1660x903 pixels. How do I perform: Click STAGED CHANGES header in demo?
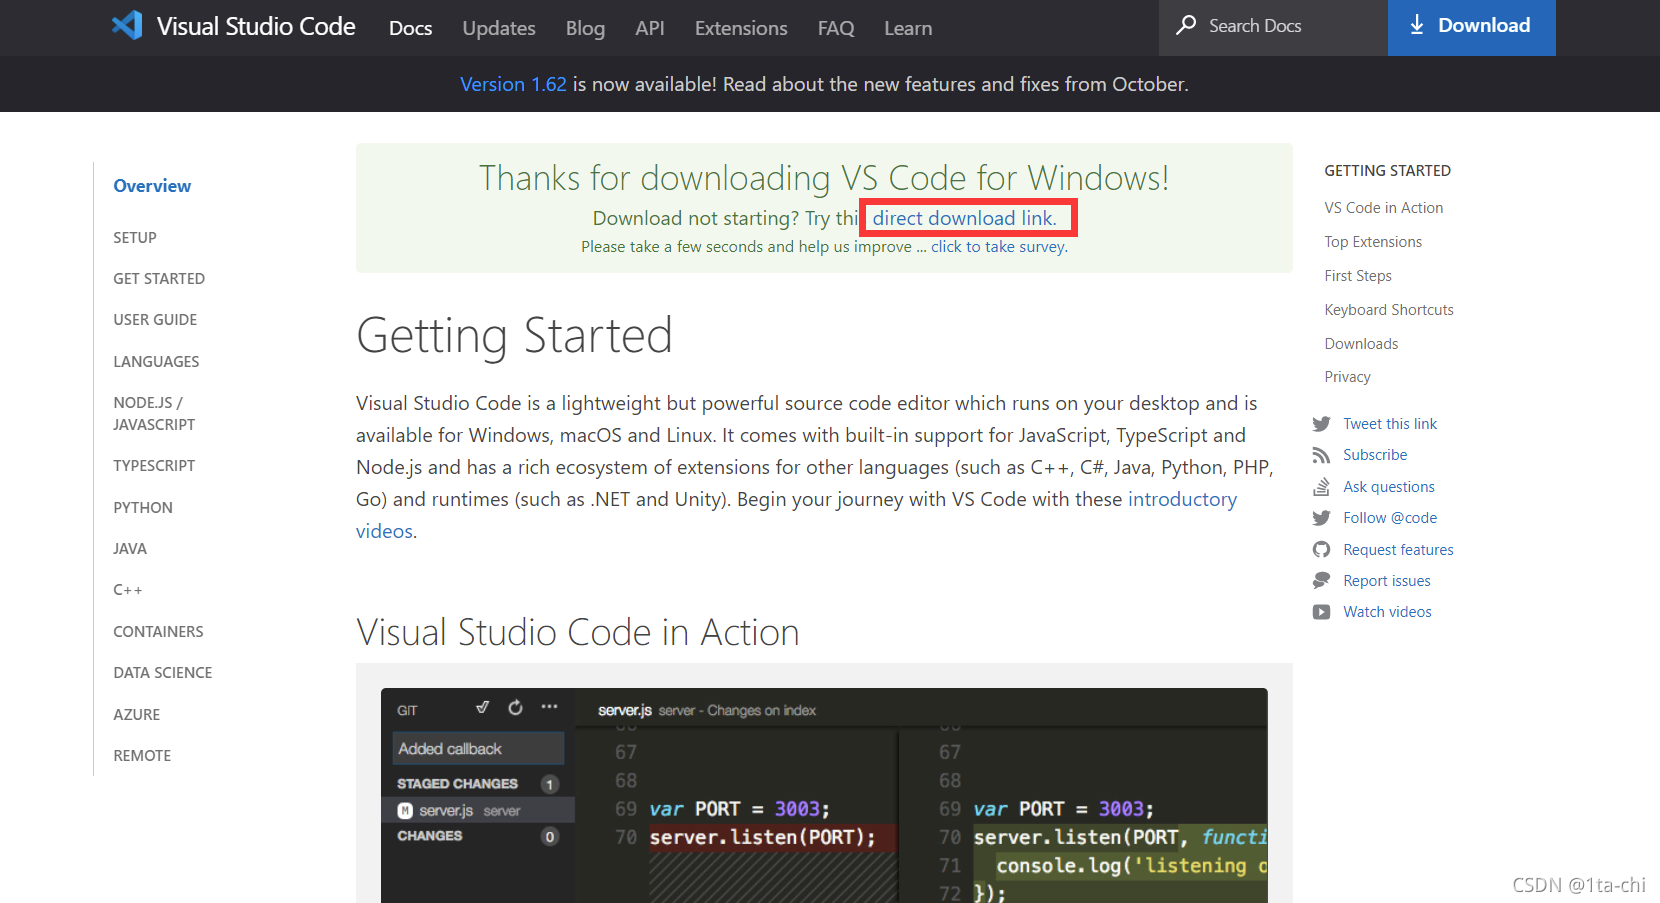[x=457, y=784]
